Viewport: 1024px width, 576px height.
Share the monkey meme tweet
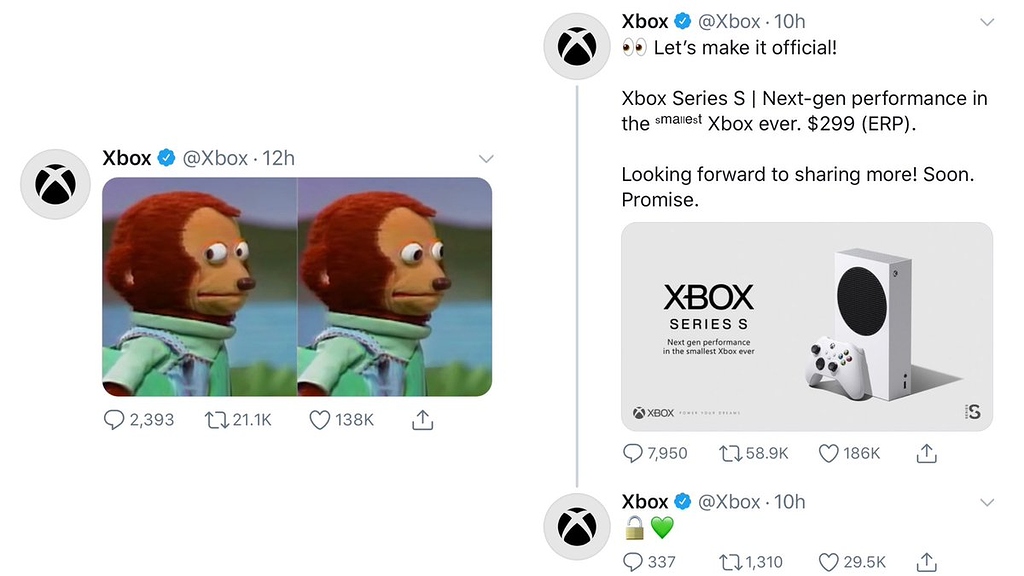(421, 419)
